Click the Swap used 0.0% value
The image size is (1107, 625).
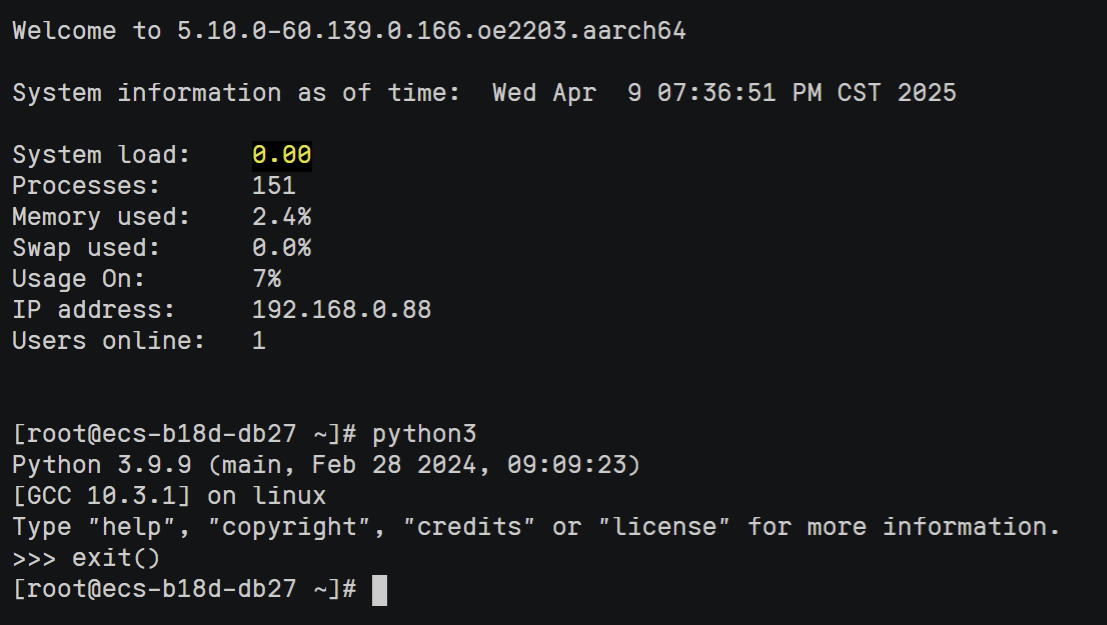(281, 248)
